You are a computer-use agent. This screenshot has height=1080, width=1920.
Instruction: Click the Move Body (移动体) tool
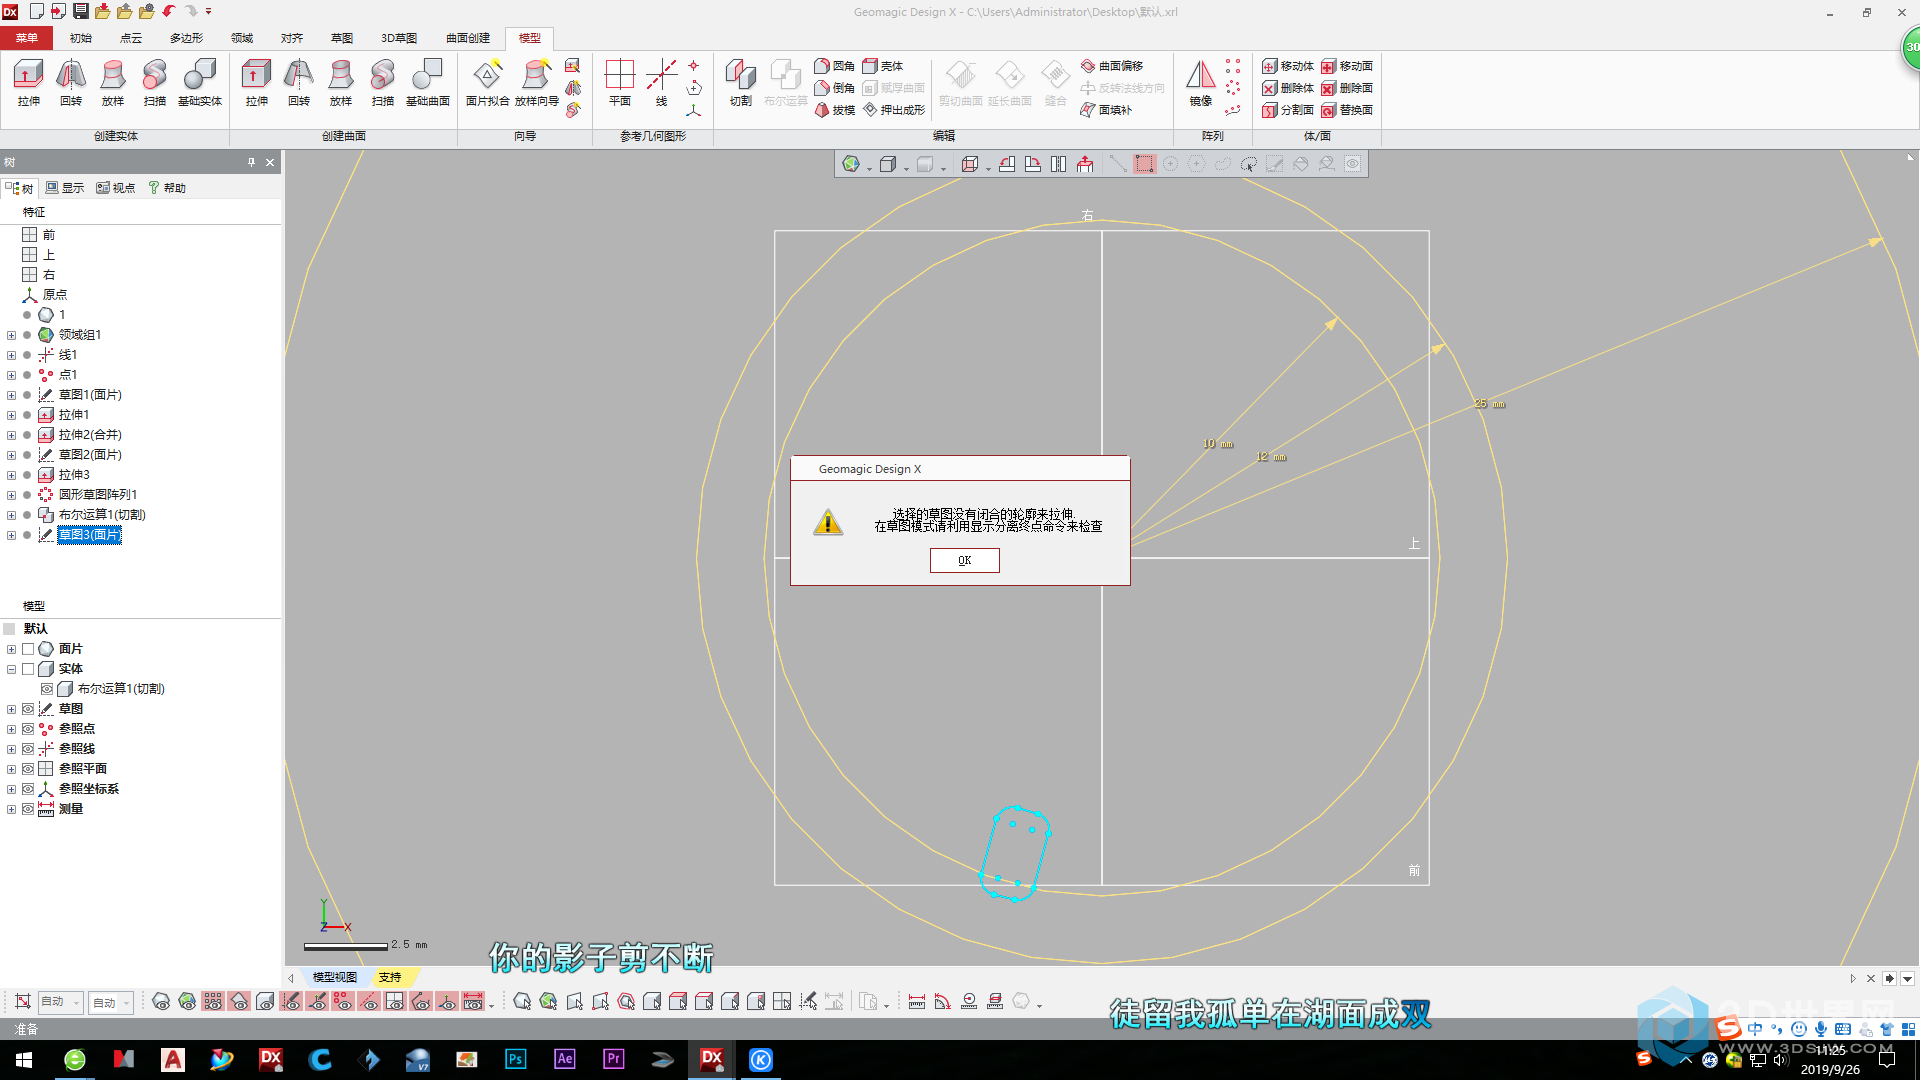pos(1288,66)
